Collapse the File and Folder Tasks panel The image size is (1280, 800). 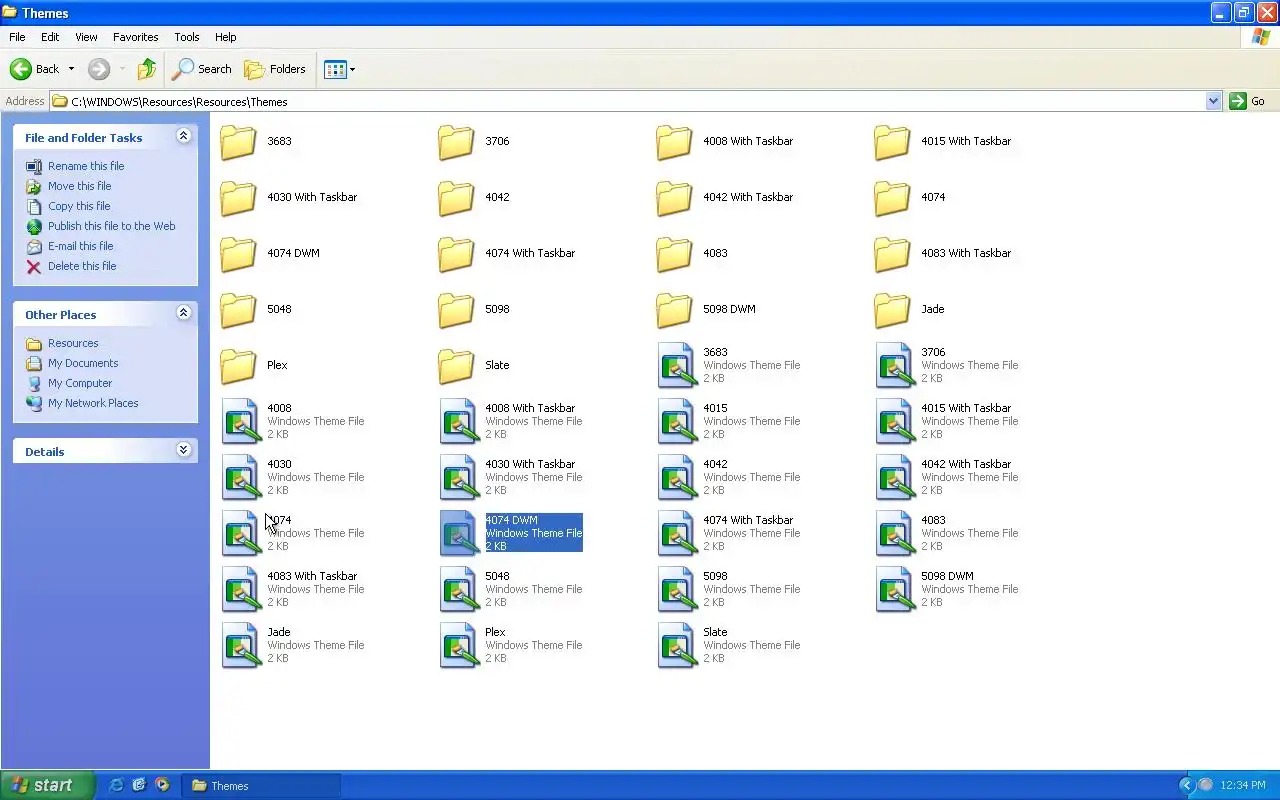183,136
